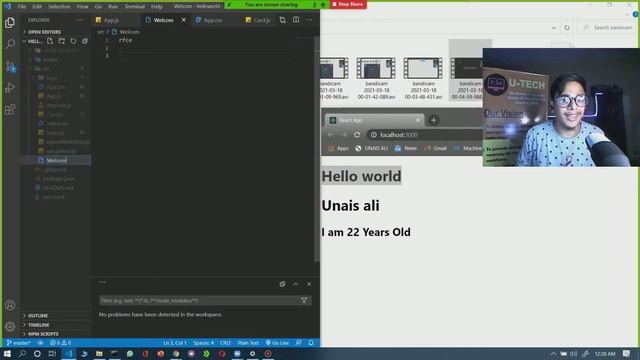Select Welcom file in explorer tree
640x360 pixels.
click(x=56, y=160)
